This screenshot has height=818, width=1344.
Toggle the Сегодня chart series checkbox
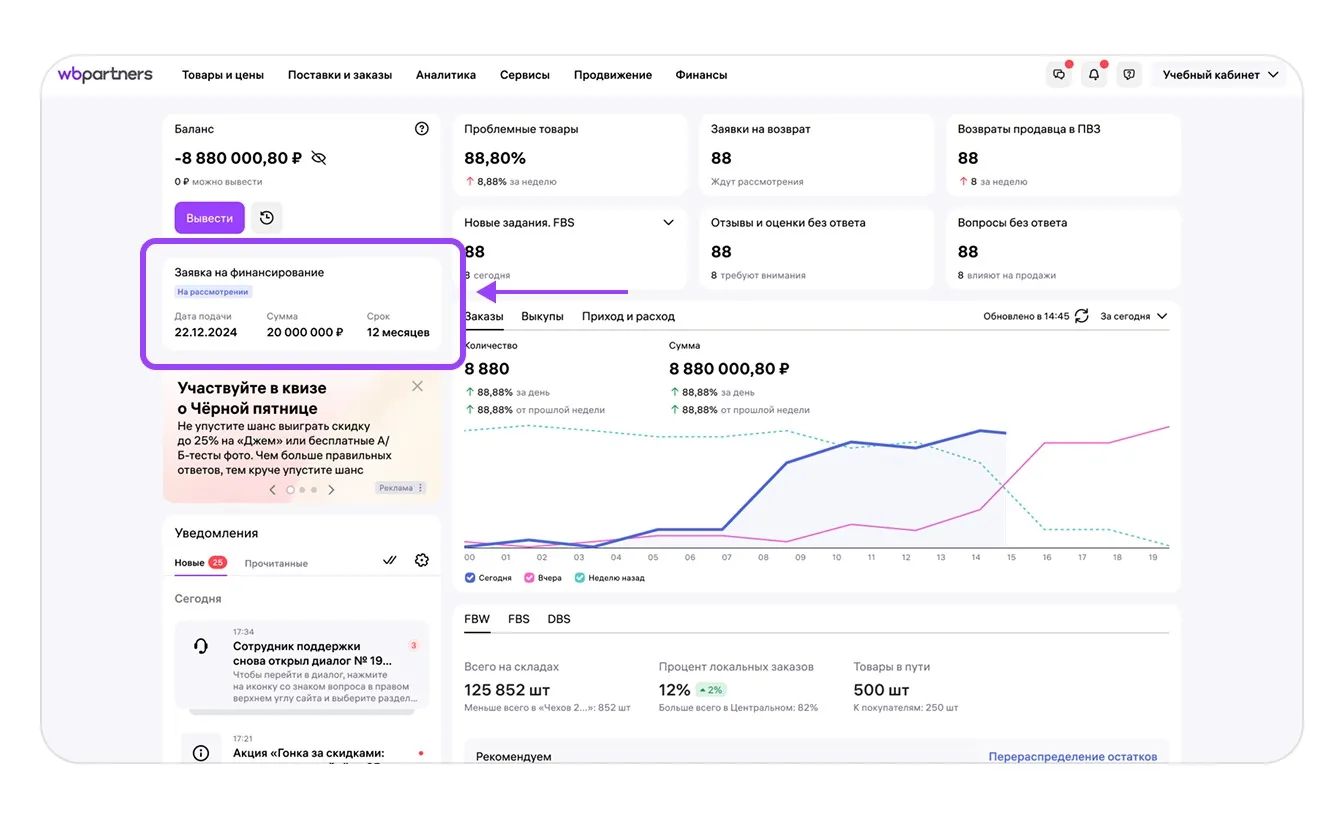471,578
